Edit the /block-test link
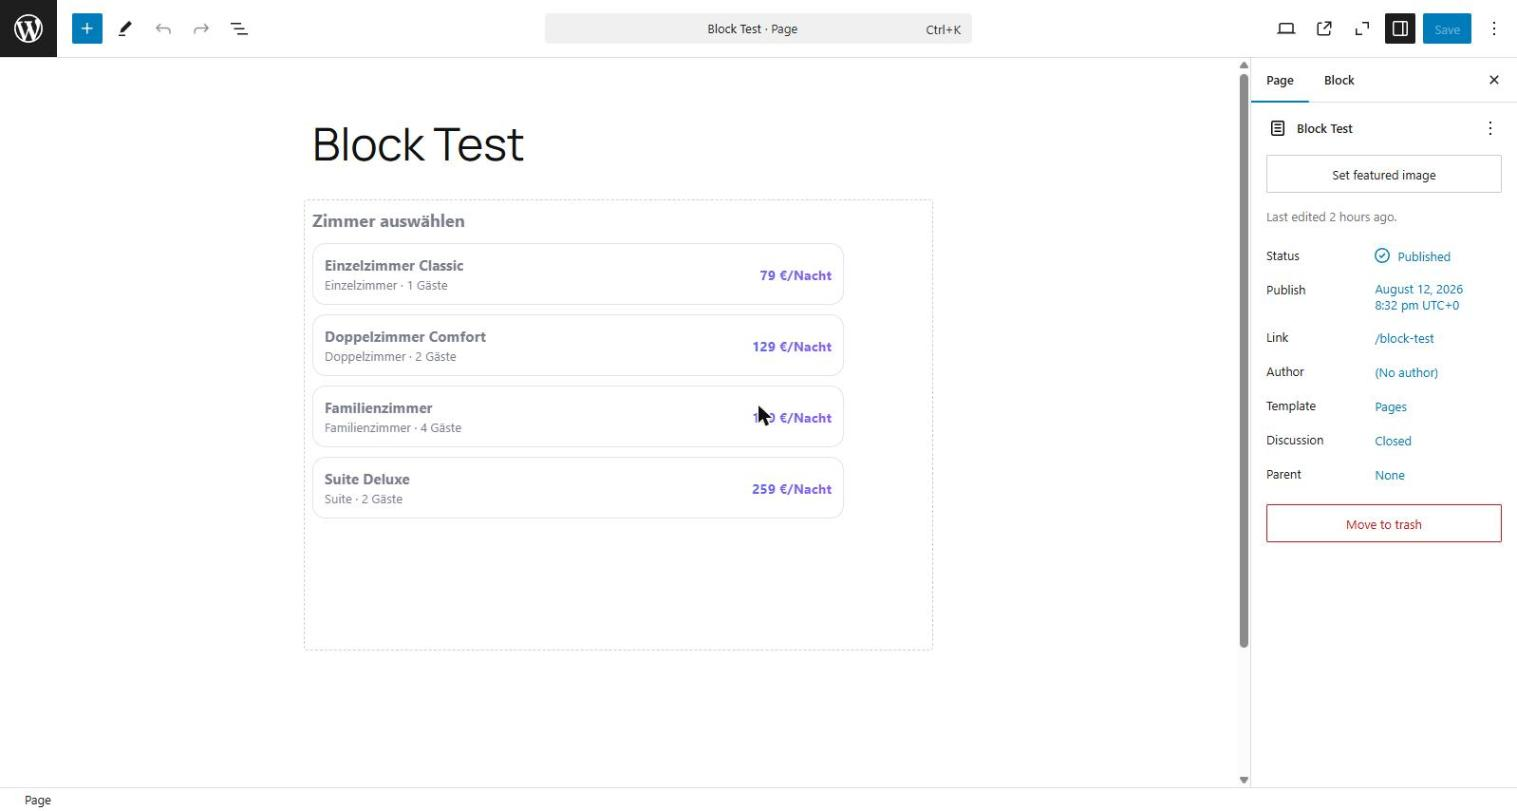 (x=1404, y=338)
